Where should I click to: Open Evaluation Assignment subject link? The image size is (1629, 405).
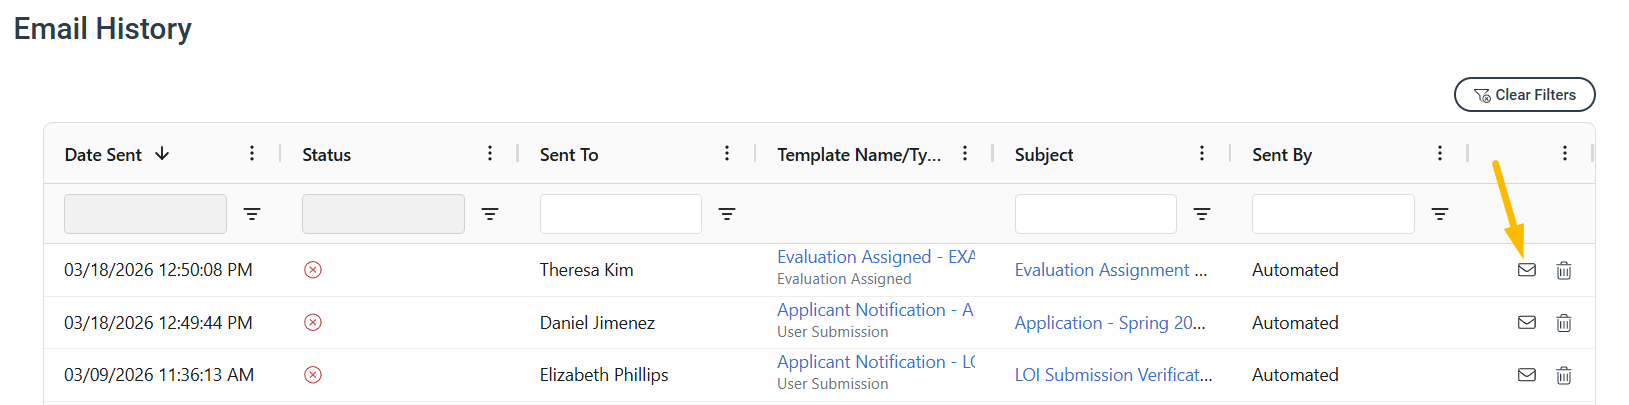(x=1111, y=270)
